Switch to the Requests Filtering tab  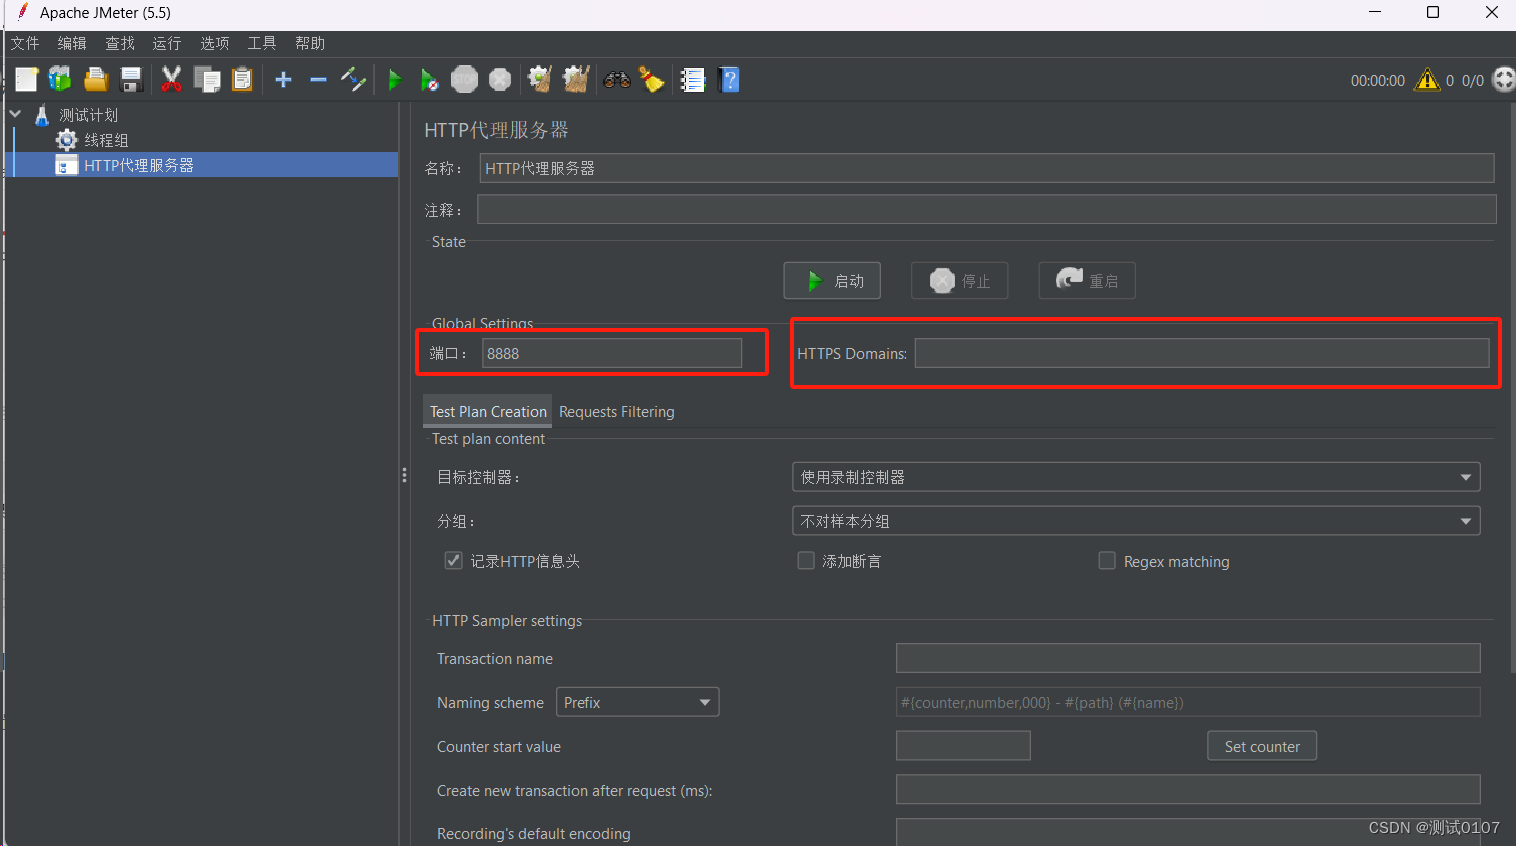pyautogui.click(x=617, y=412)
